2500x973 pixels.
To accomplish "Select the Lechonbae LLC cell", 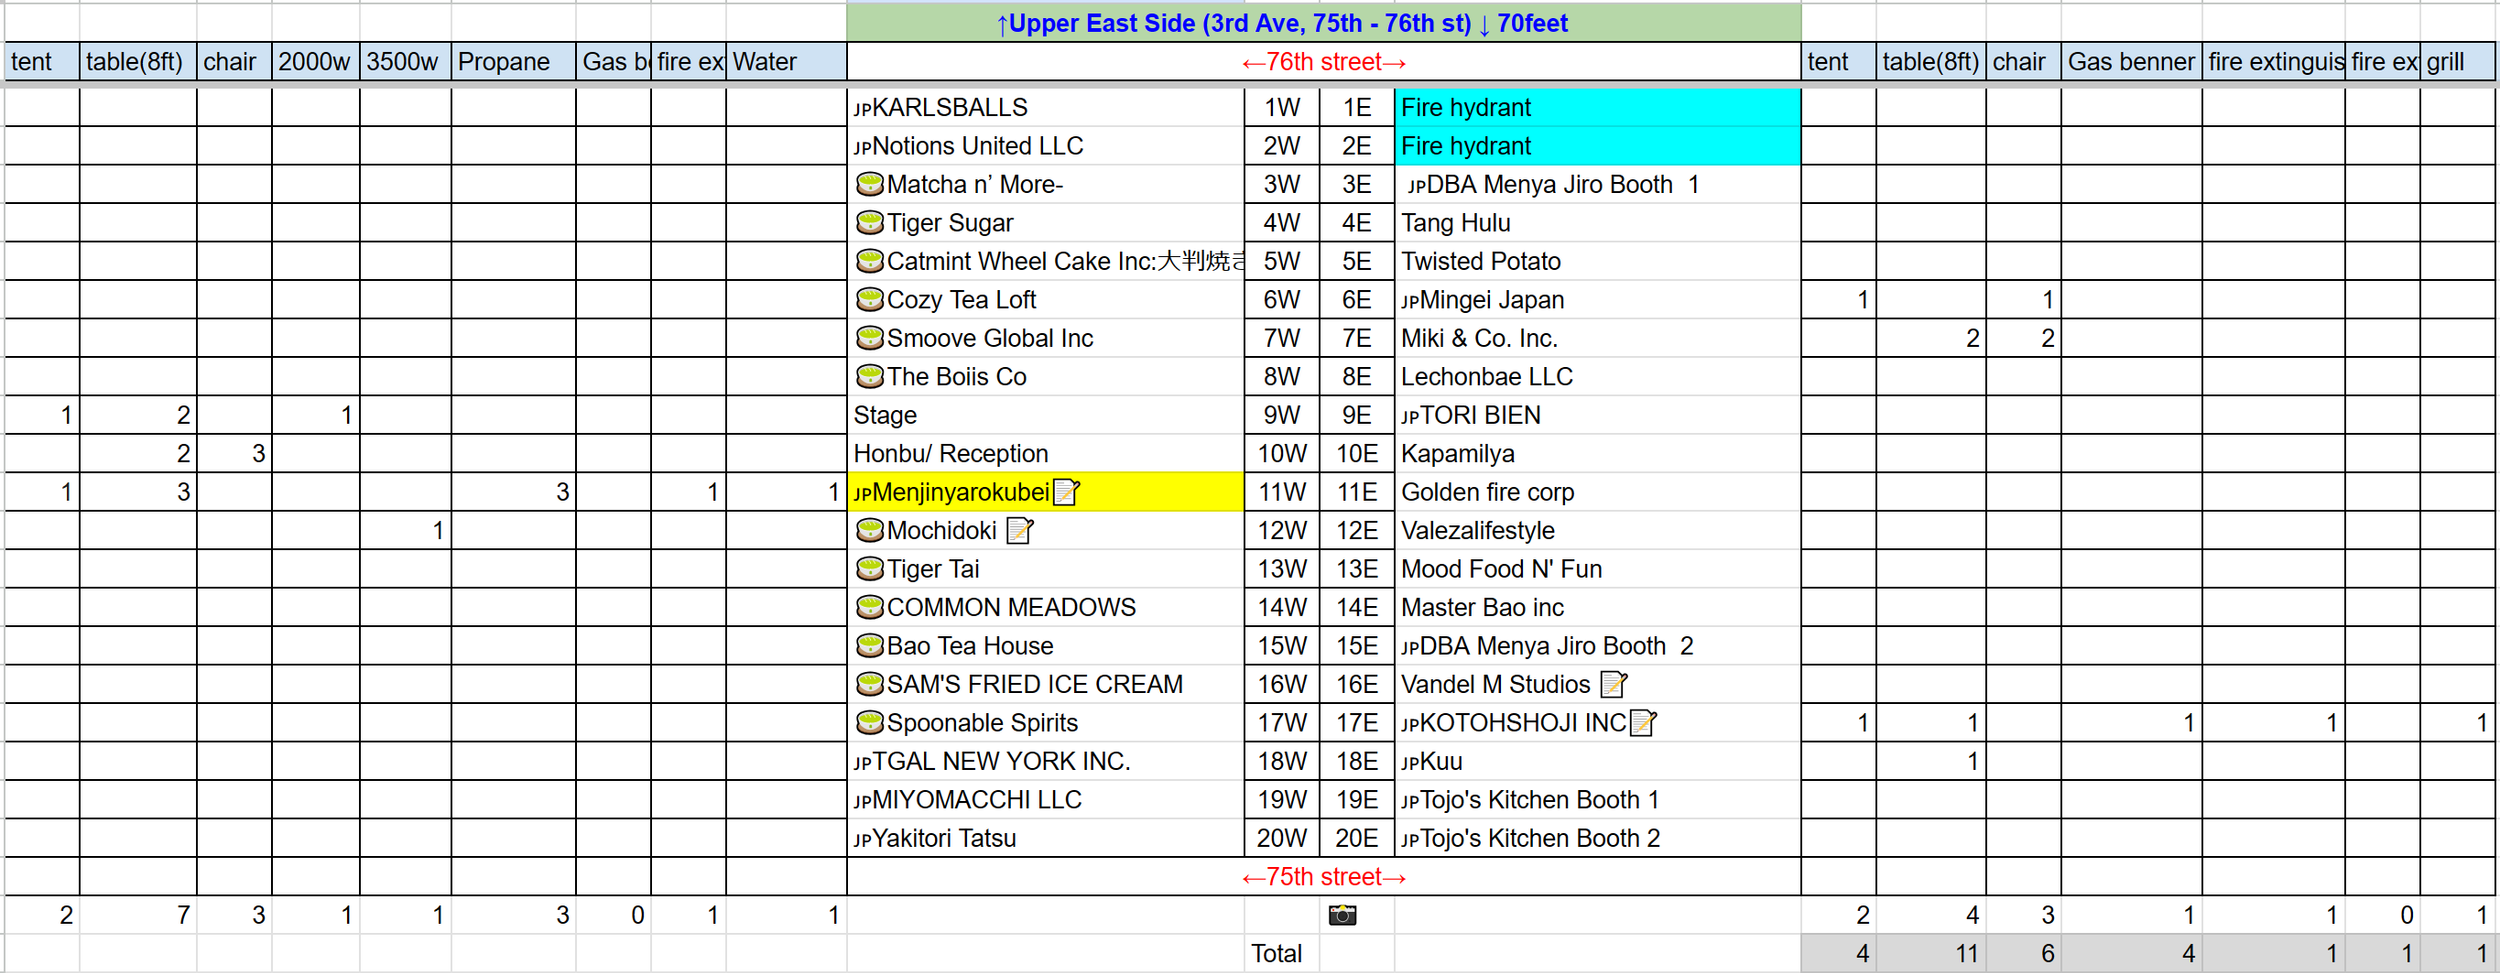I will click(1597, 376).
